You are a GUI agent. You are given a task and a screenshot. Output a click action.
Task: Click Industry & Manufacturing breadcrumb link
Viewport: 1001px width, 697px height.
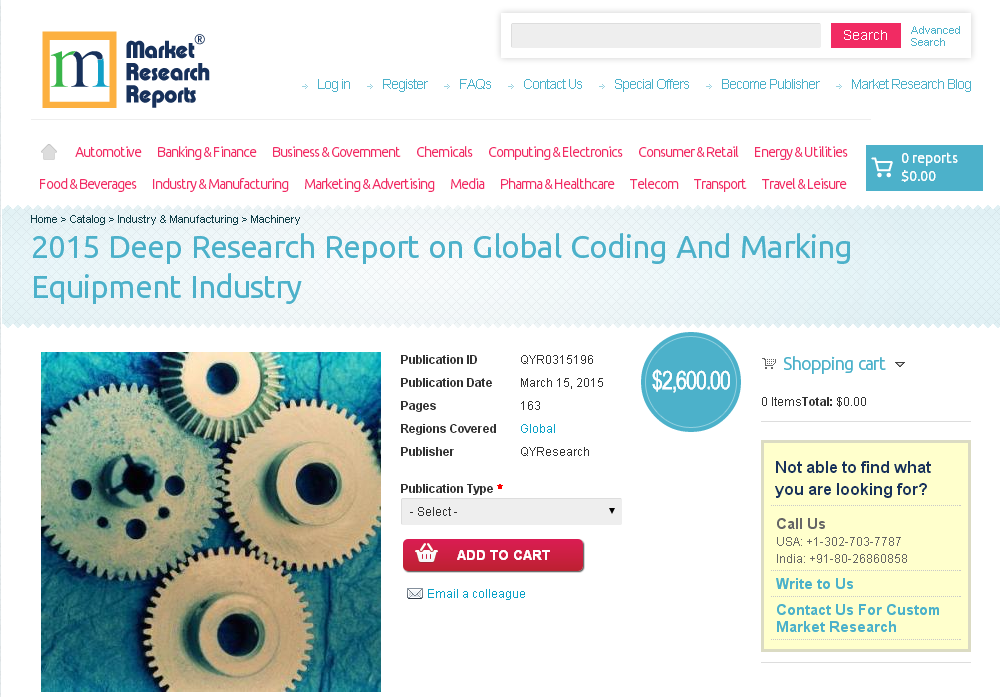coord(177,219)
